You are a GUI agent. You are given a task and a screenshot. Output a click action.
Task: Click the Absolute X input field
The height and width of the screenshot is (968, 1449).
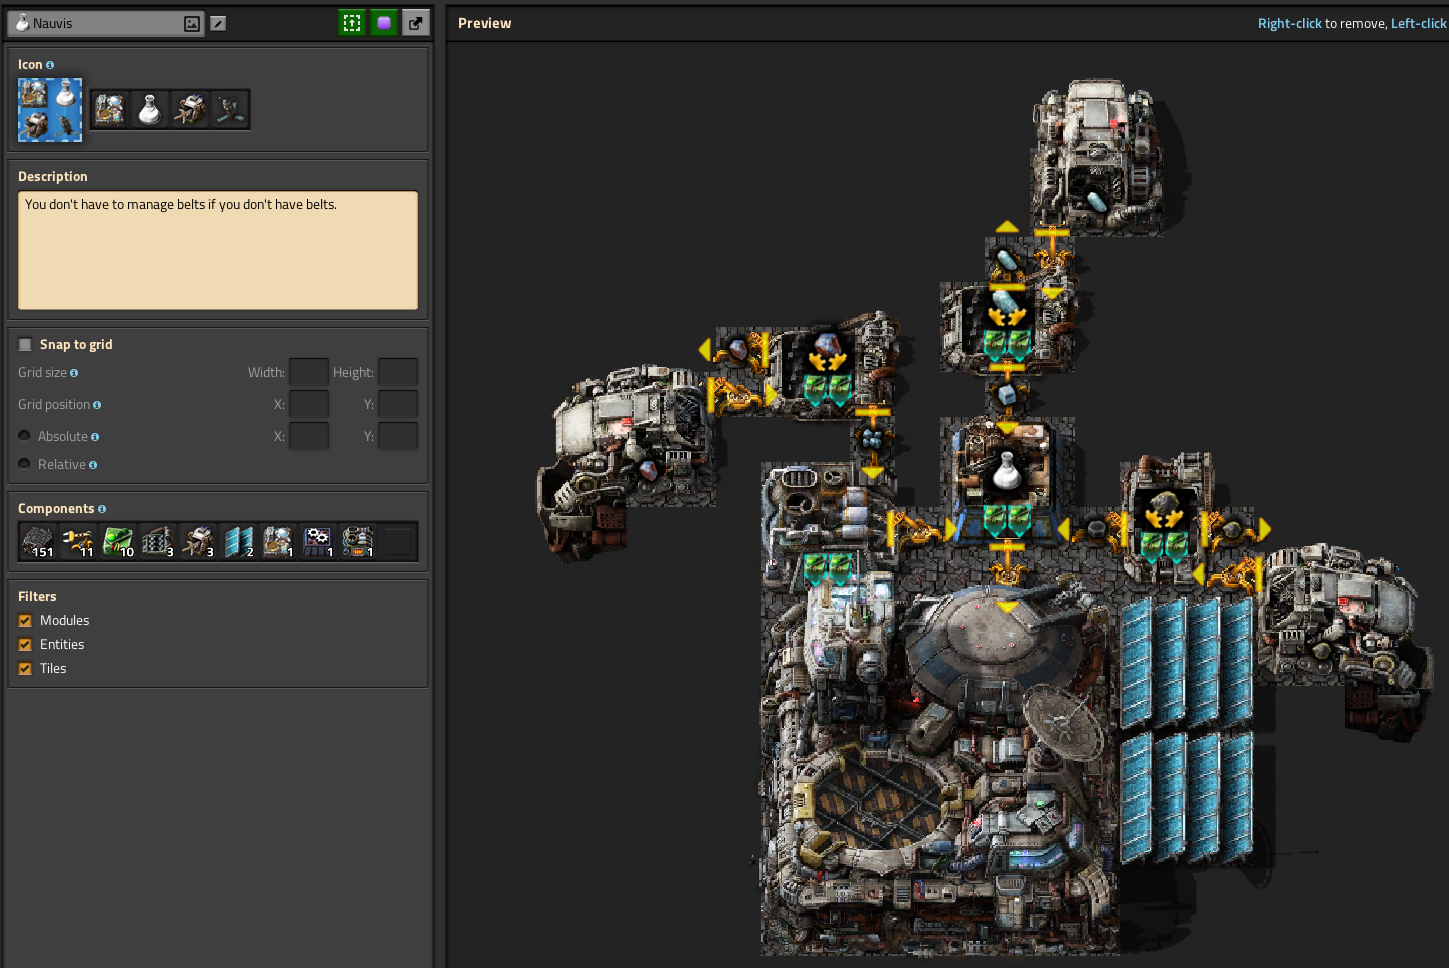click(x=309, y=436)
